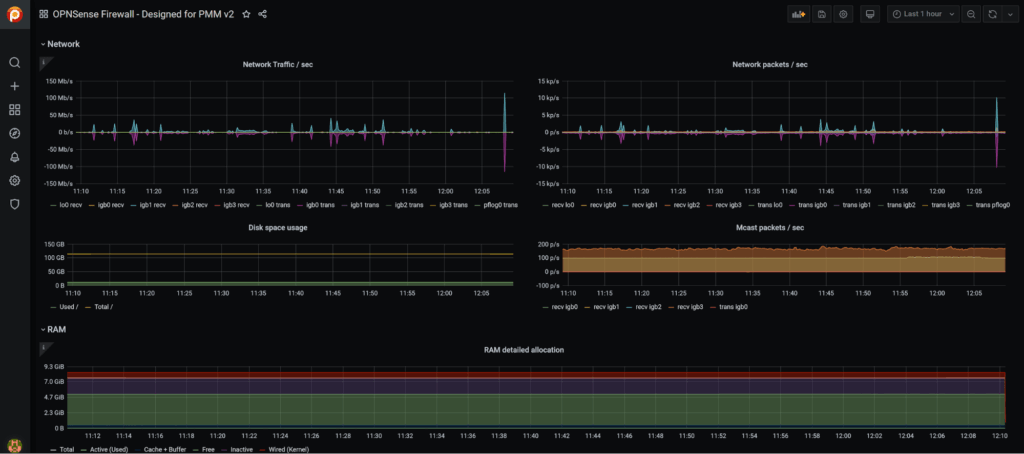Click the PMM home logo
The width and height of the screenshot is (1024, 454).
point(14,15)
